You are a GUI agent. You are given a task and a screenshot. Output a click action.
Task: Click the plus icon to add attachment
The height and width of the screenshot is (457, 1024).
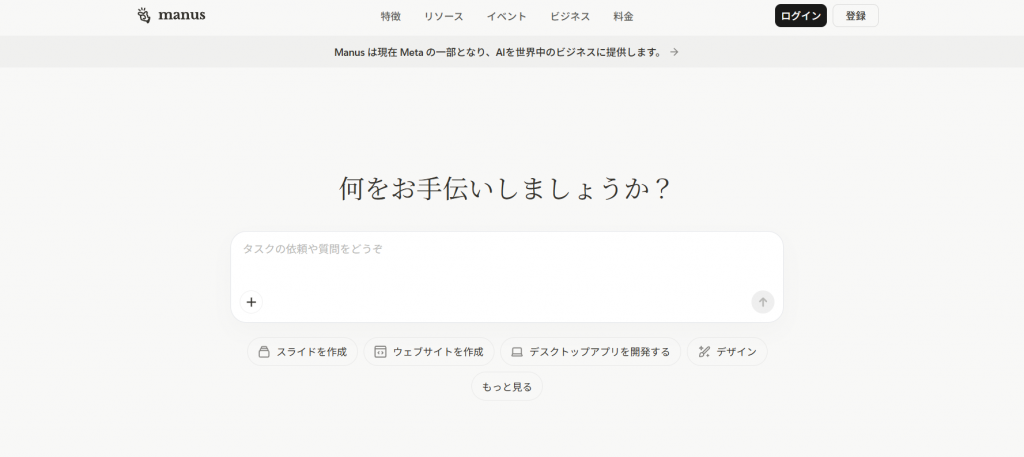(x=251, y=302)
